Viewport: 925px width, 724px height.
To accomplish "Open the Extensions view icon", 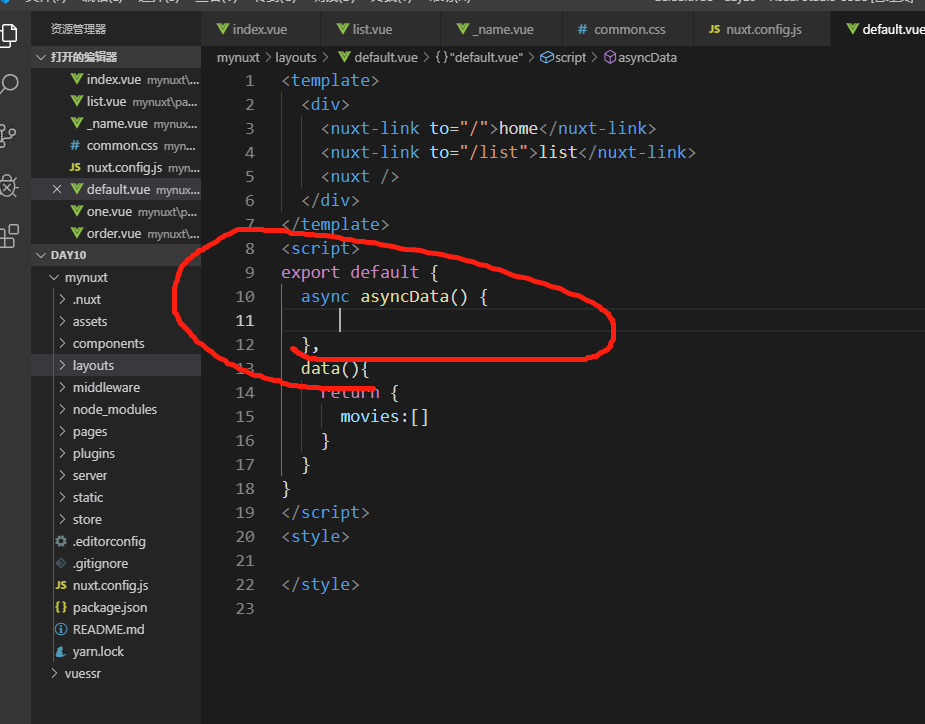I will pos(9,236).
